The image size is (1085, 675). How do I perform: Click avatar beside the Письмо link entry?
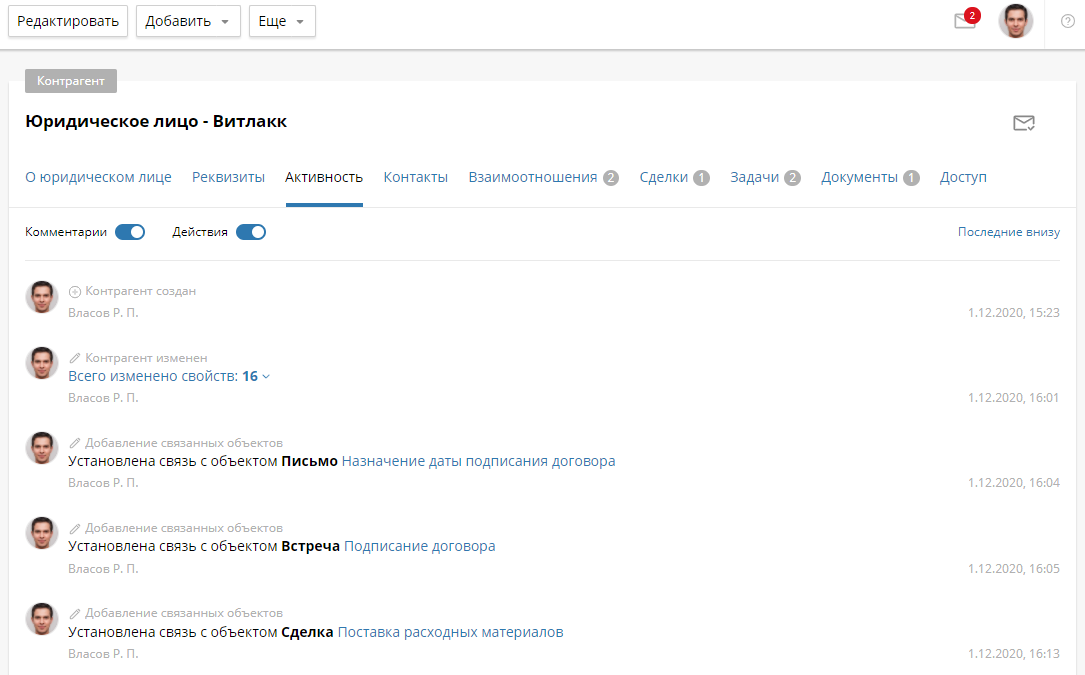click(x=42, y=448)
